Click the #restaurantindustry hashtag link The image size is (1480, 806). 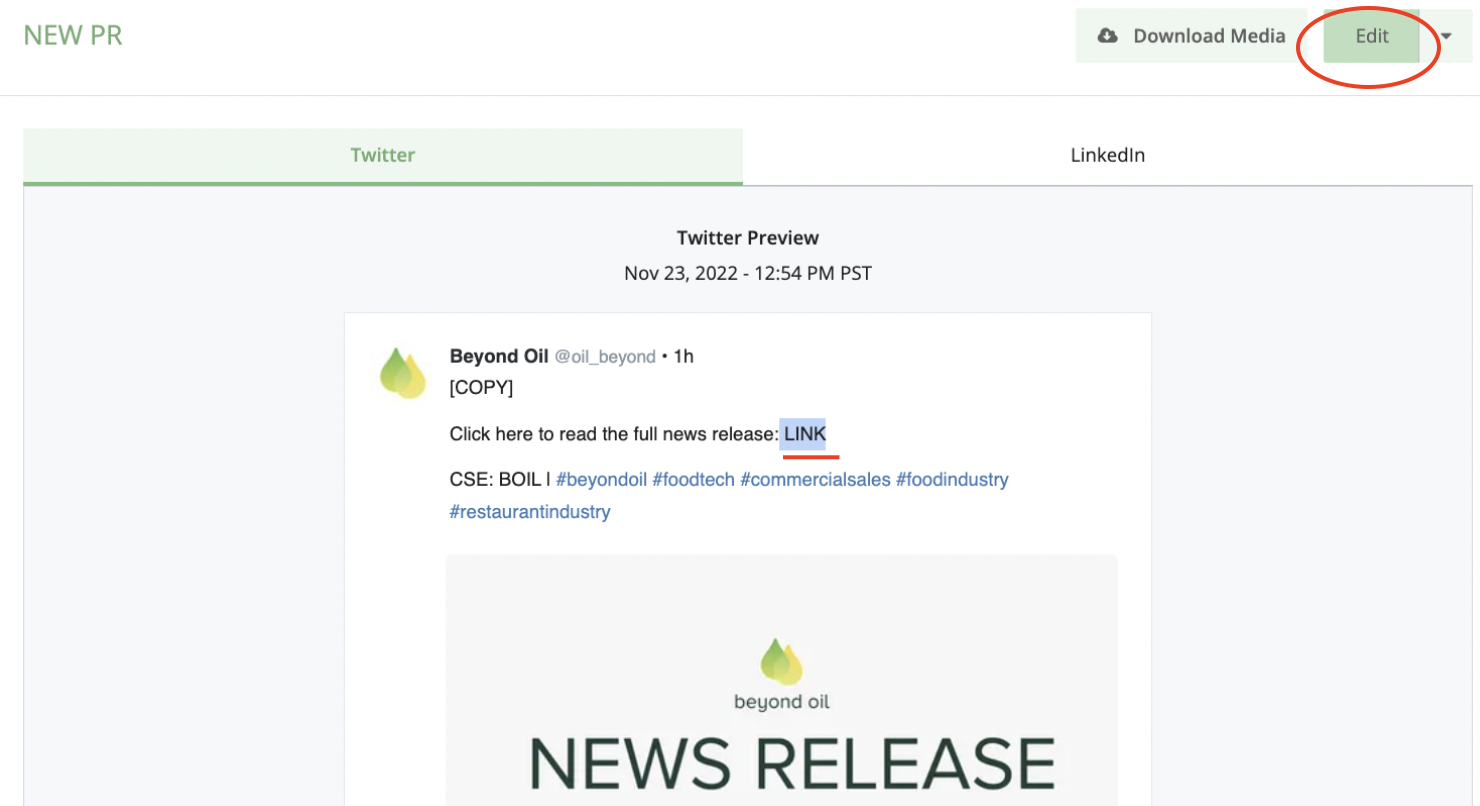[x=530, y=512]
